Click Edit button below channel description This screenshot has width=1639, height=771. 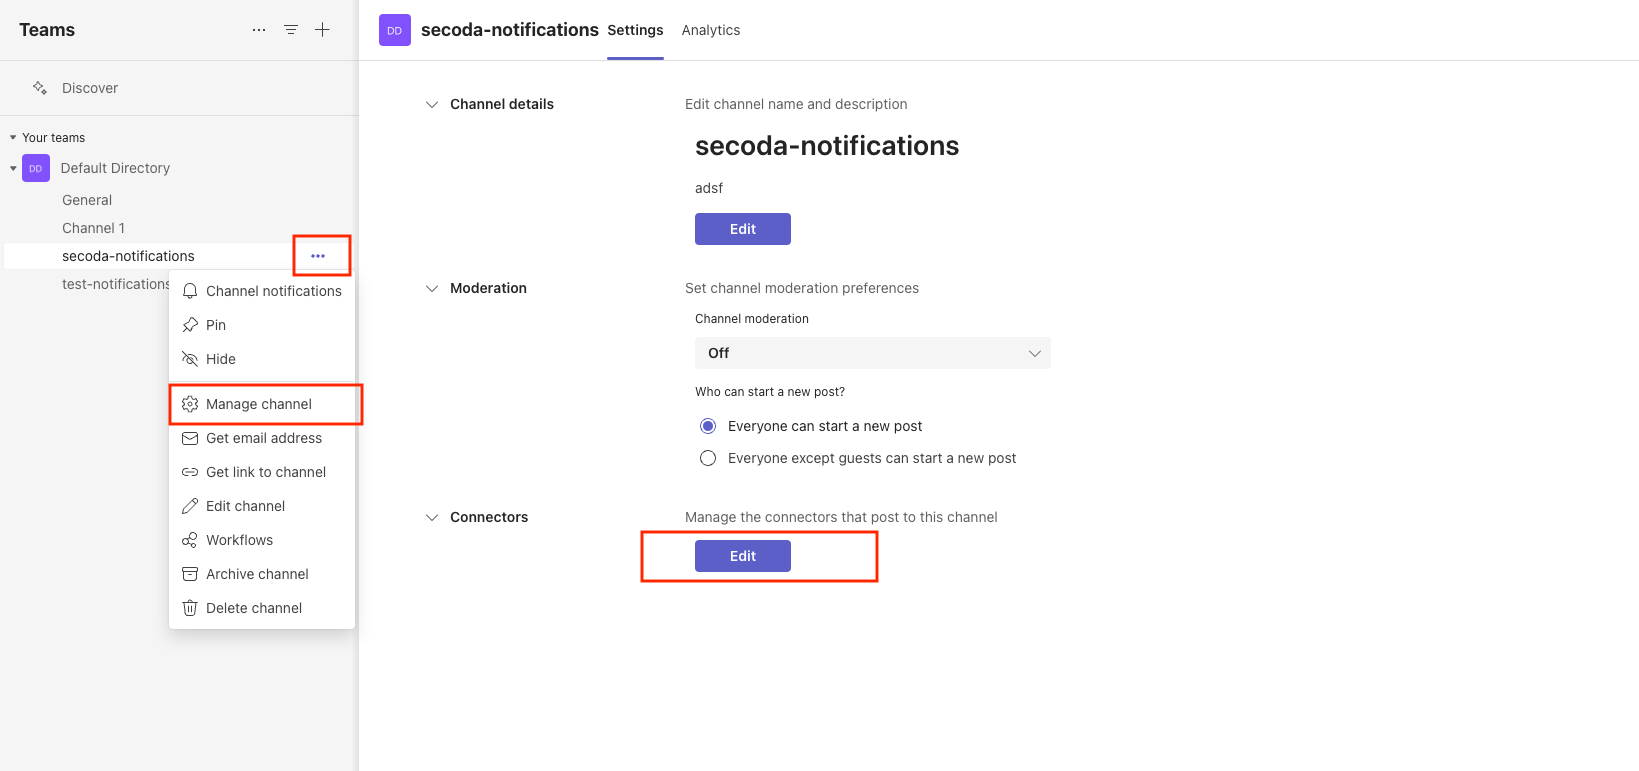pos(743,229)
